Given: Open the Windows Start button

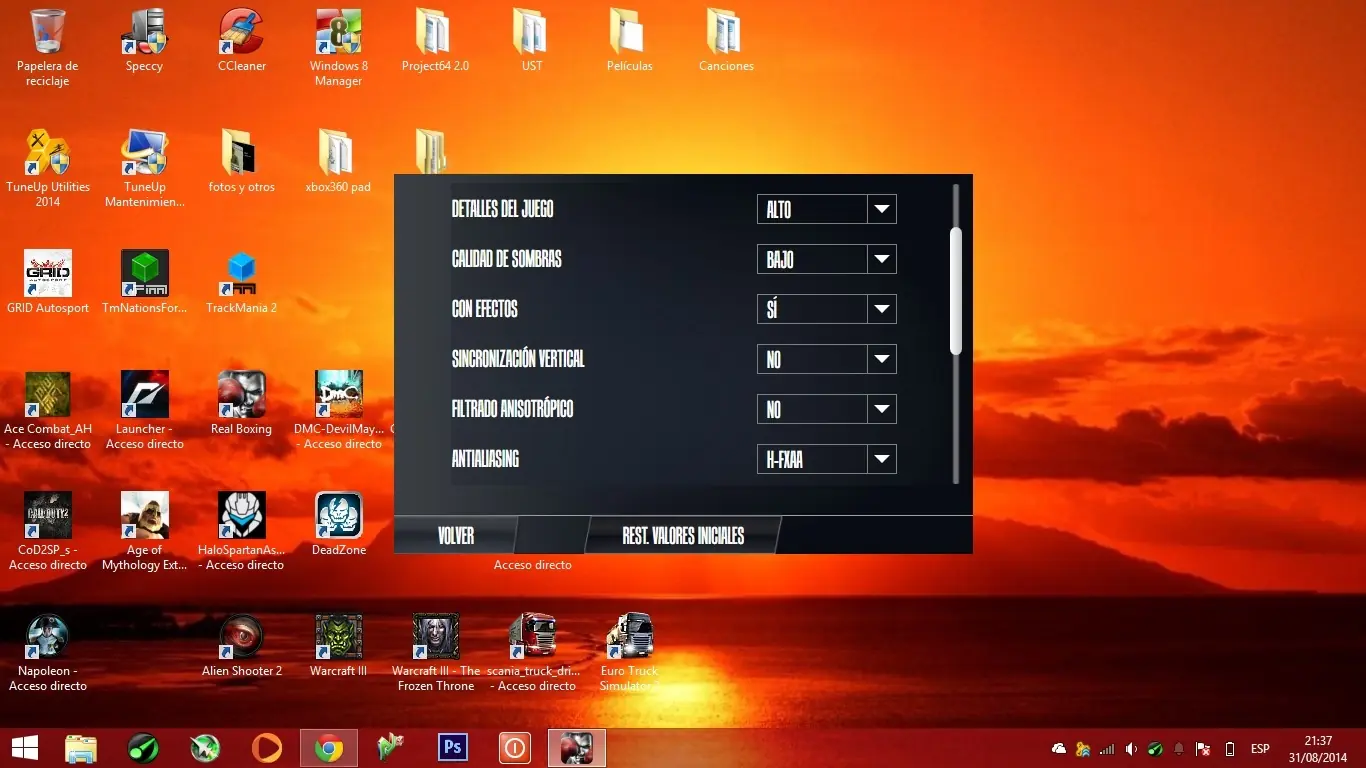Looking at the screenshot, I should tap(24, 748).
